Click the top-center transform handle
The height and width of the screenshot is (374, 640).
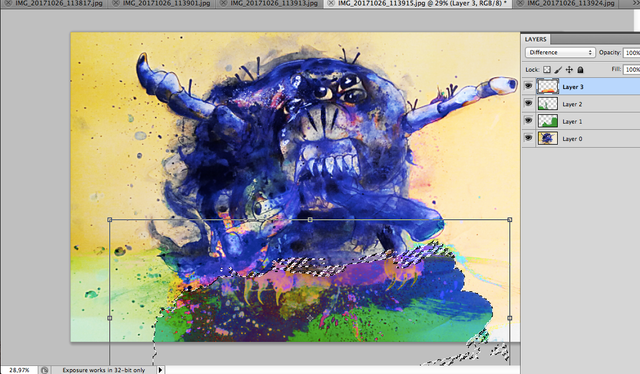tap(310, 220)
